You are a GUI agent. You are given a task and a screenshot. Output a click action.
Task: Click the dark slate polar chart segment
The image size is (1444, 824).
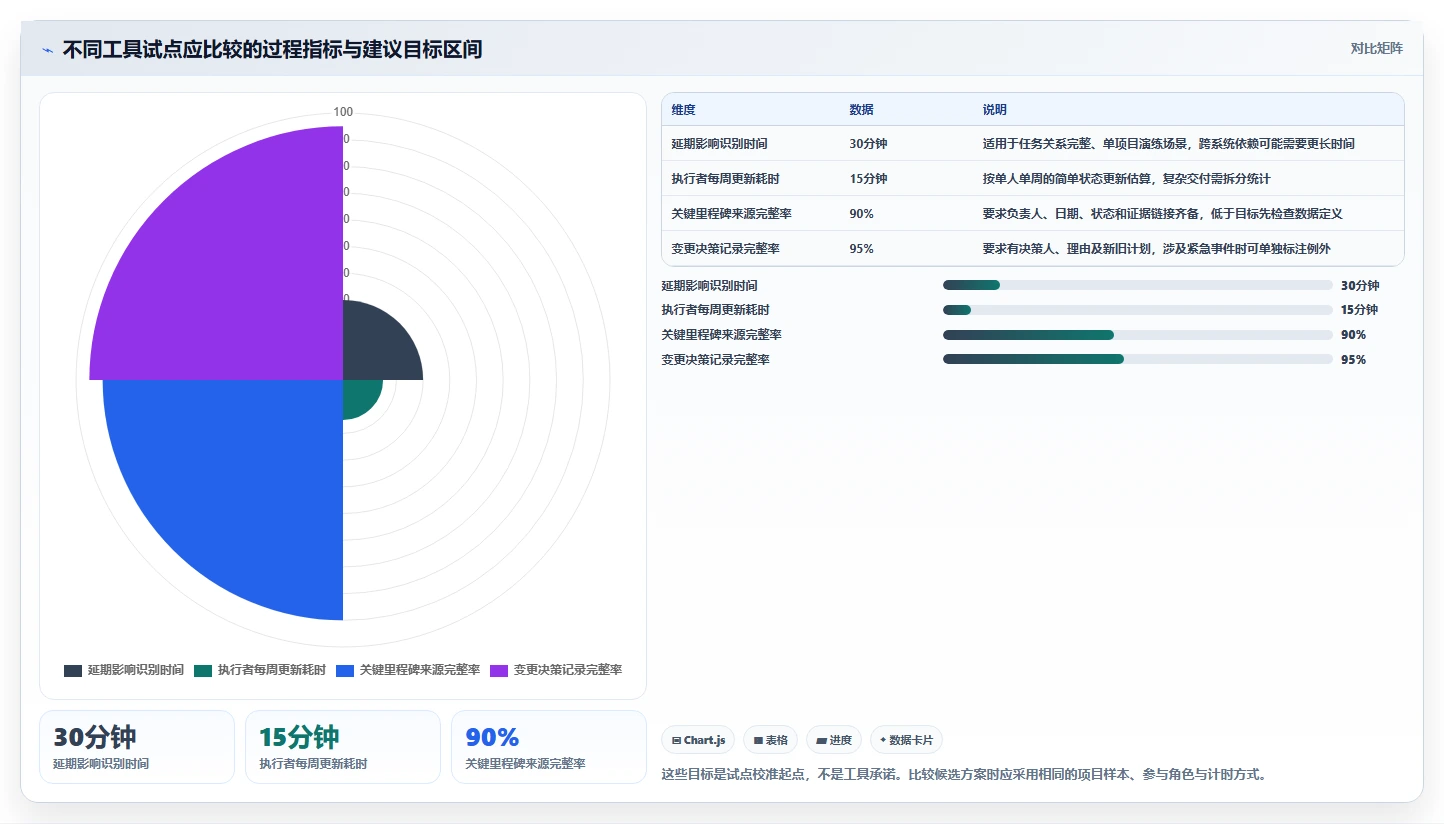tap(375, 348)
